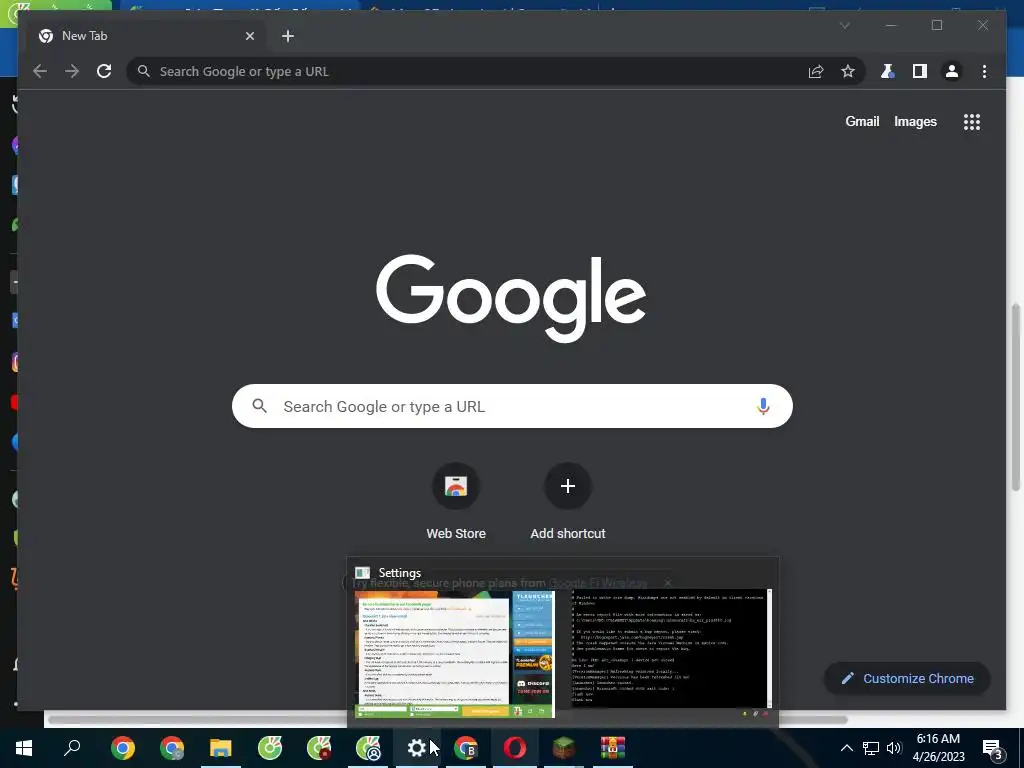Select the New Tab browser tab
This screenshot has height=768, width=1024.
[146, 36]
